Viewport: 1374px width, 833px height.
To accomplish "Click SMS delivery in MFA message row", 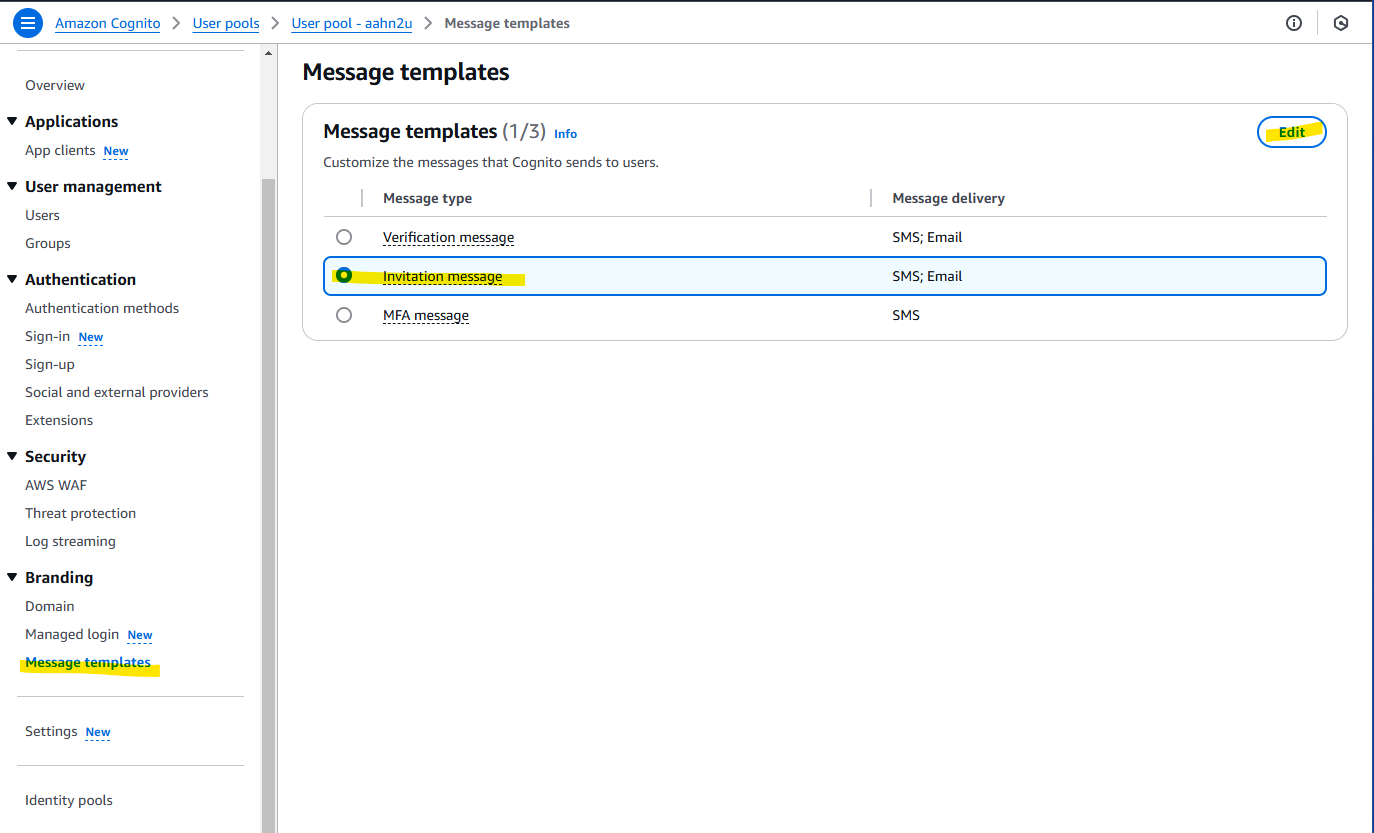I will click(x=906, y=315).
